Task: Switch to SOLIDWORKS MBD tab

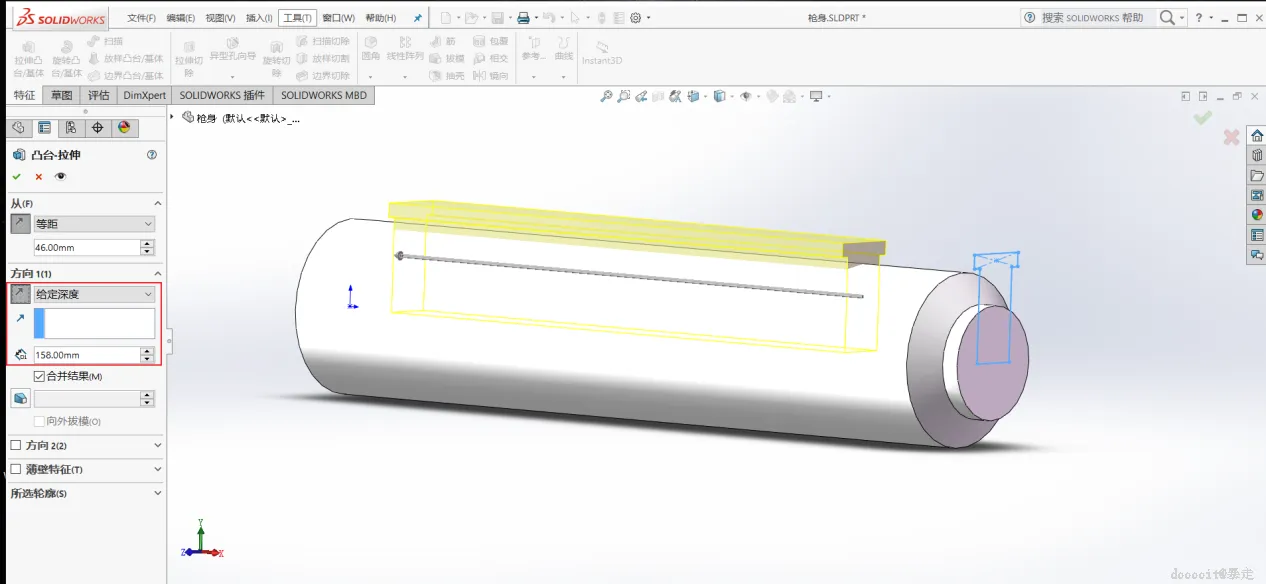Action: (324, 95)
